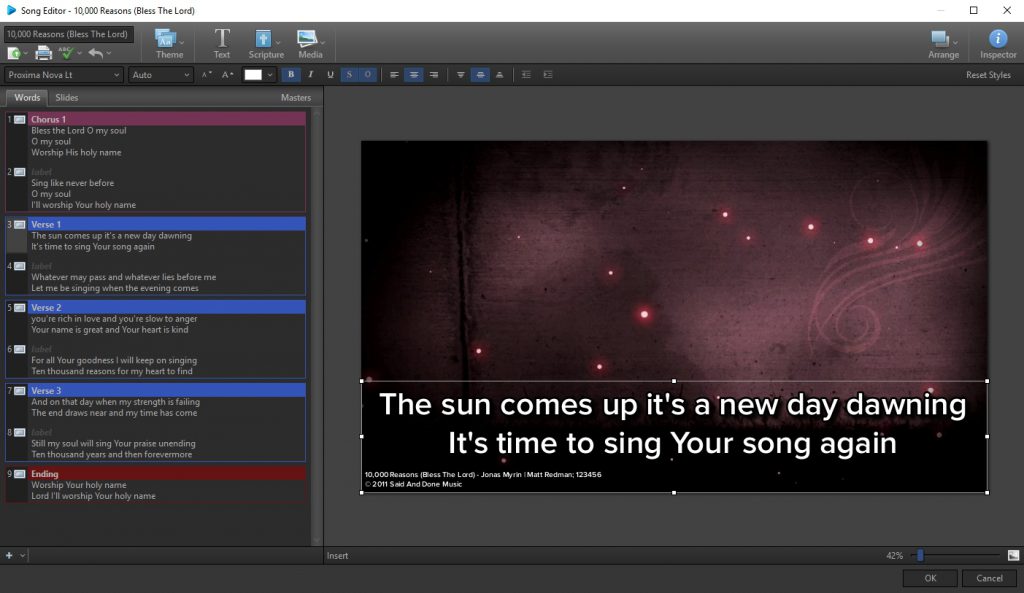
Task: Click the Reset Styles button
Action: click(x=988, y=74)
